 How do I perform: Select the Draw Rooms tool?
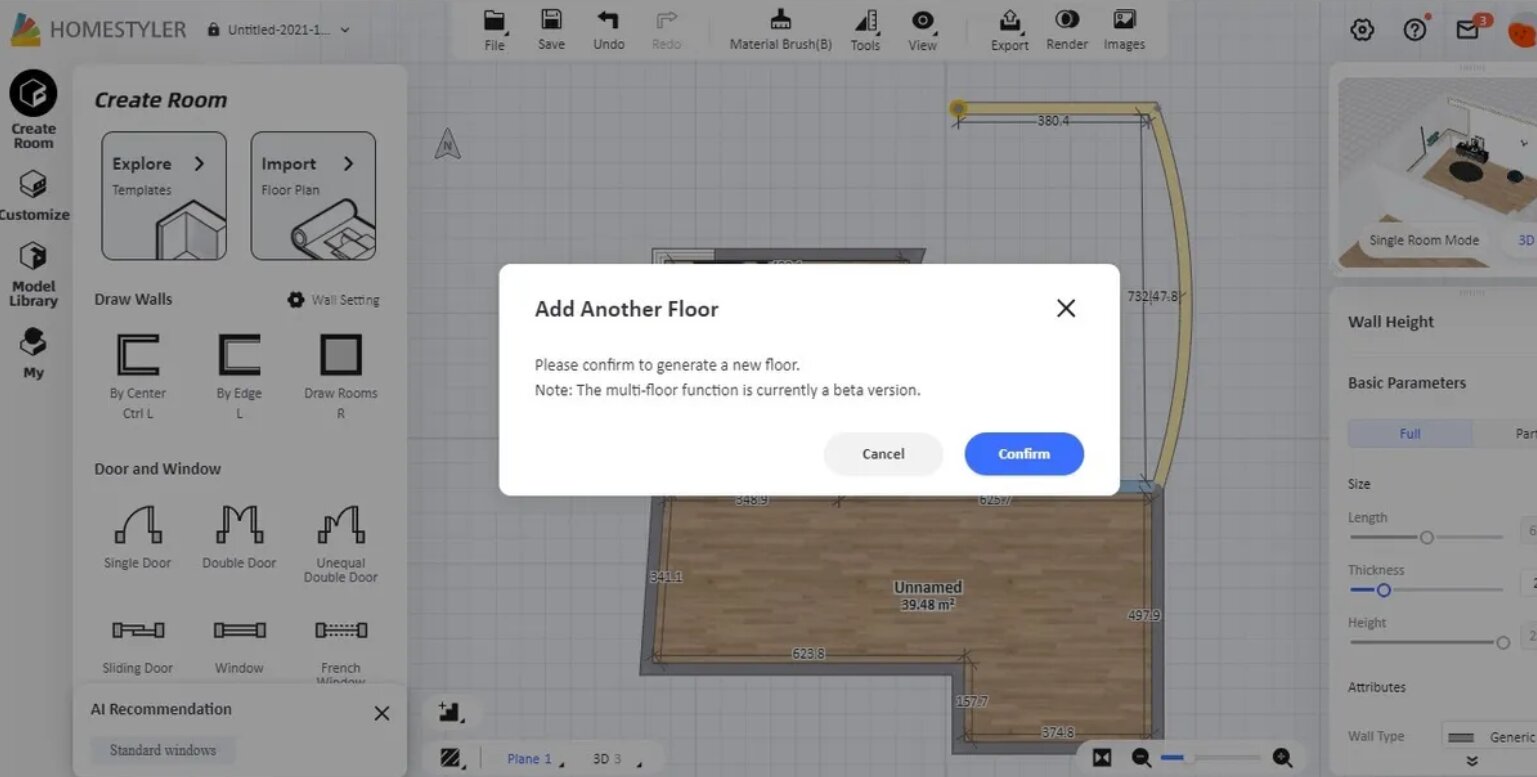[x=341, y=377]
